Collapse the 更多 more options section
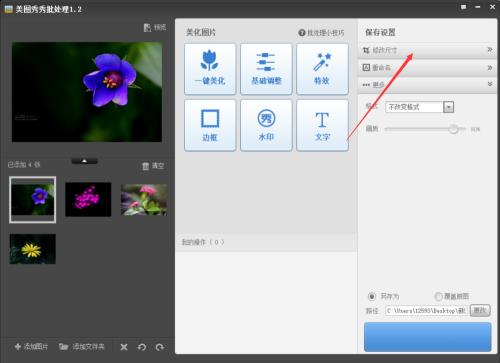This screenshot has width=500, height=363. [427, 85]
